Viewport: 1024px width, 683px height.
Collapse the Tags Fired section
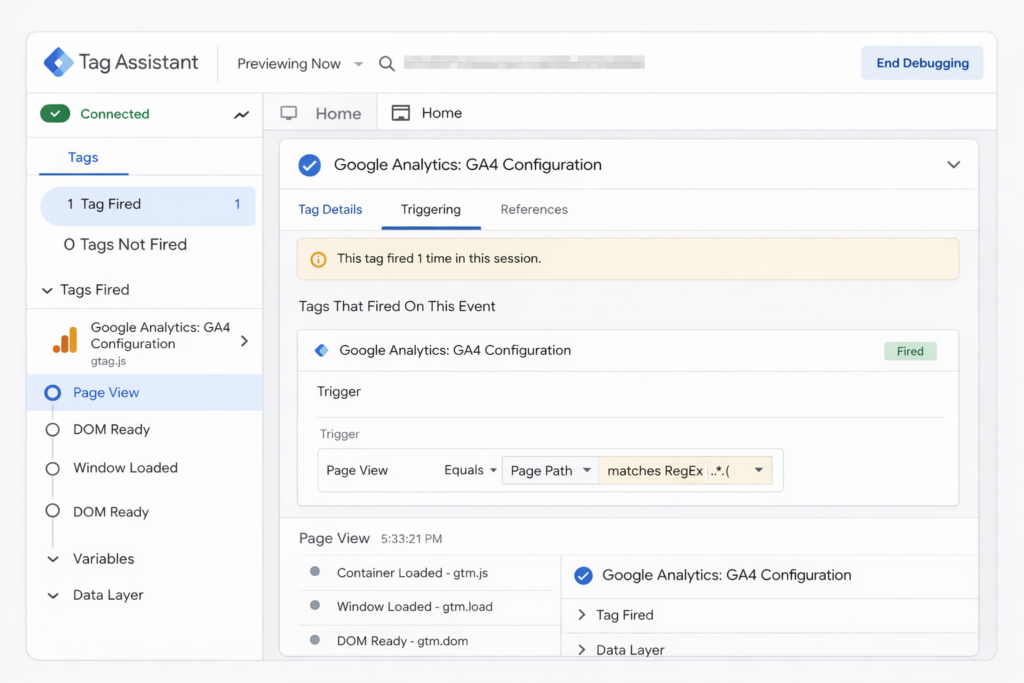(47, 290)
